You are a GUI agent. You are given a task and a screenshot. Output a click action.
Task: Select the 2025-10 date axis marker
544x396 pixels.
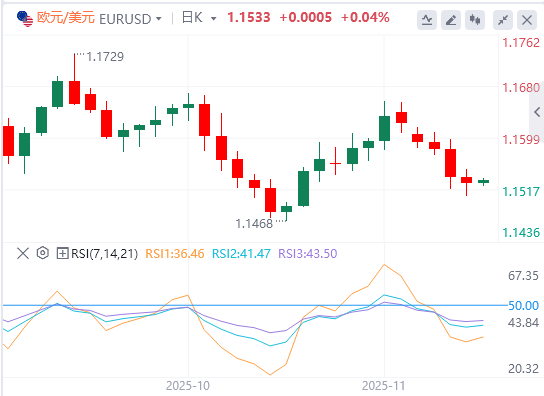click(x=188, y=386)
